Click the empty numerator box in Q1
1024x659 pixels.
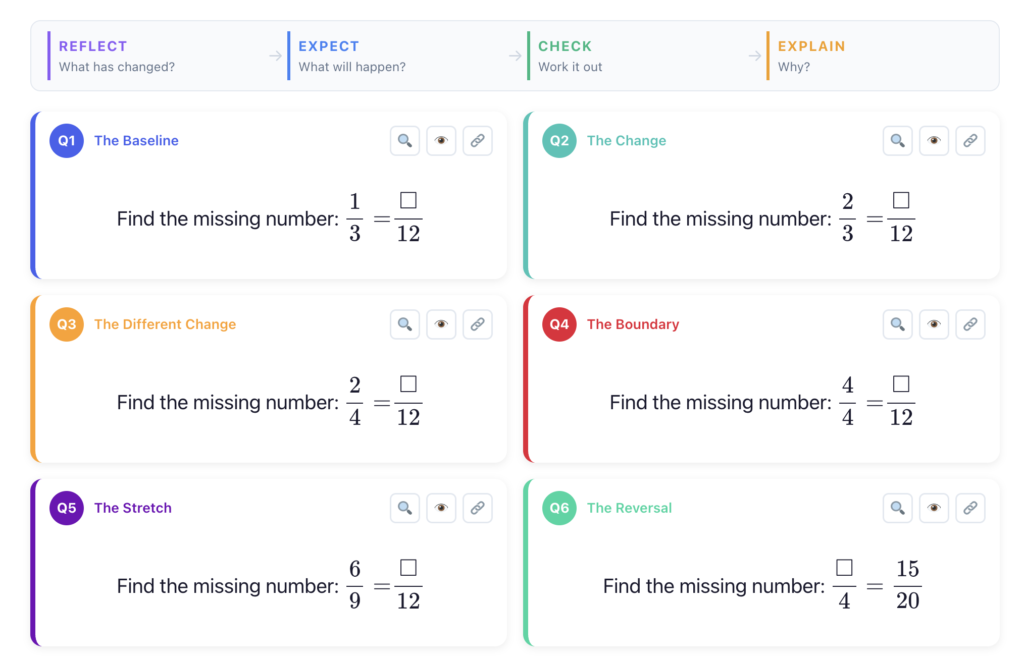point(408,202)
